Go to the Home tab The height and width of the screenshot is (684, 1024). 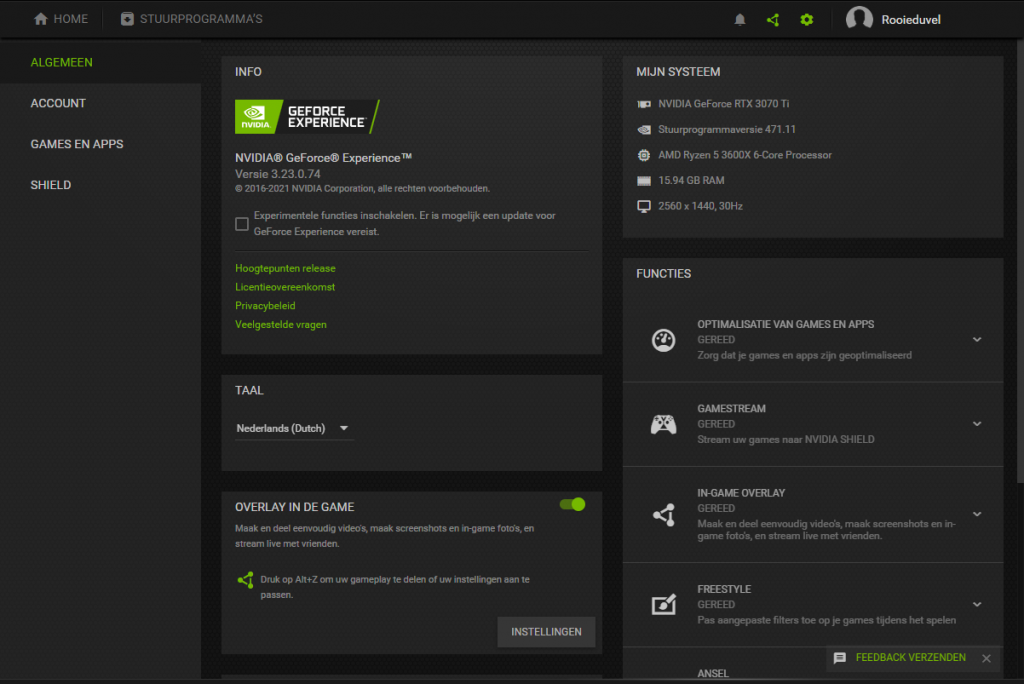[60, 19]
